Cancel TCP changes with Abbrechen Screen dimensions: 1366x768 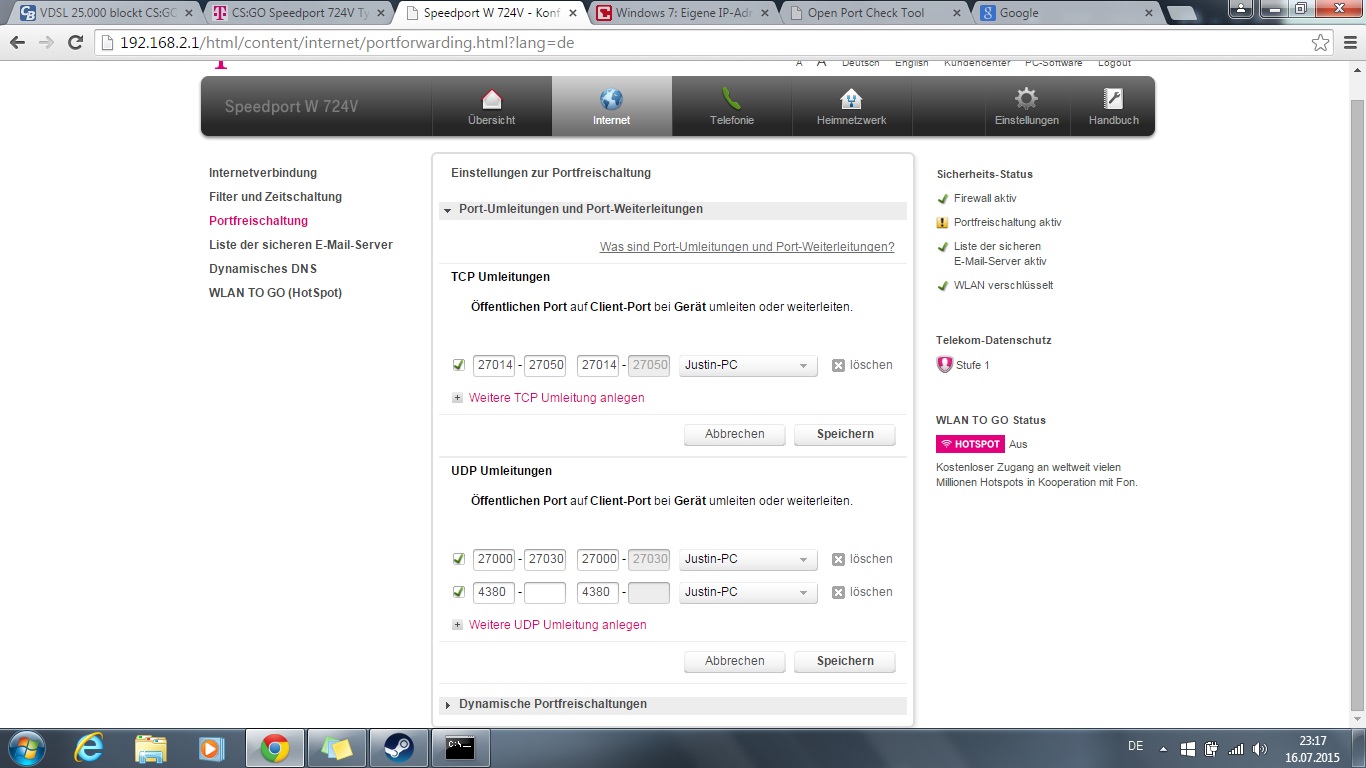tap(734, 435)
